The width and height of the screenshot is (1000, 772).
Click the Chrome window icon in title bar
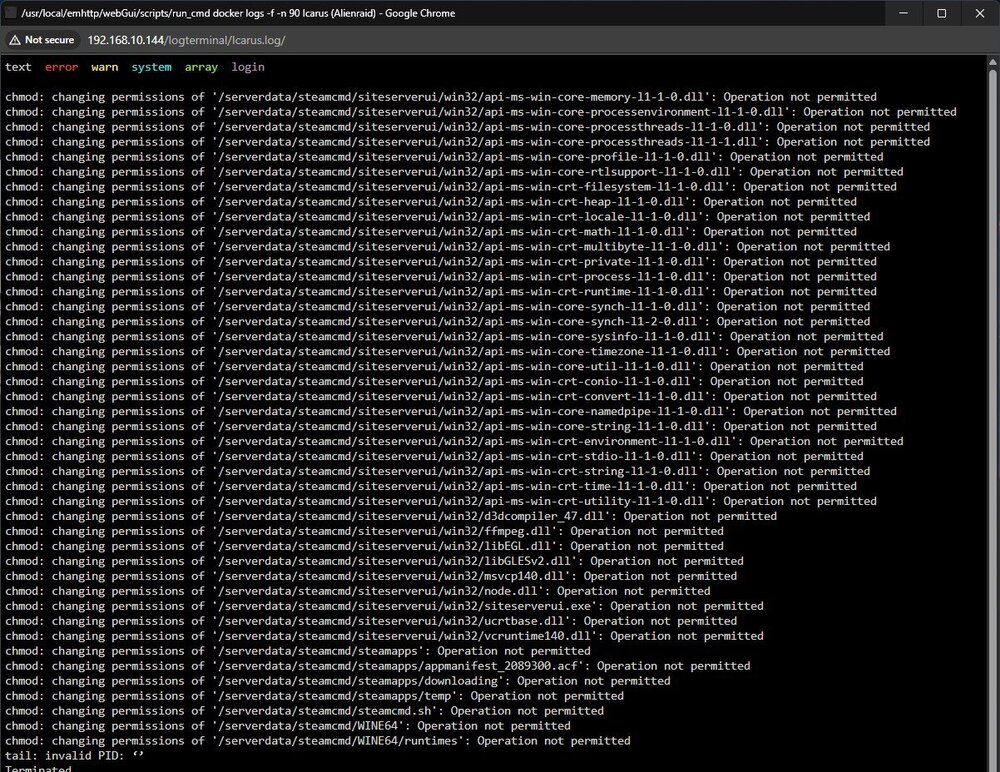pos(11,13)
